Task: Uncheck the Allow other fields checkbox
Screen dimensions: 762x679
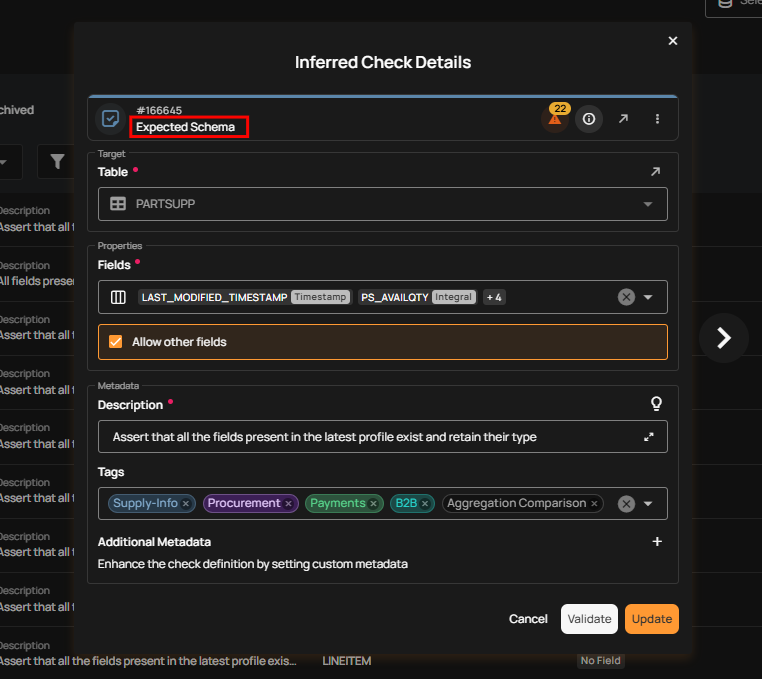Action: tap(115, 342)
